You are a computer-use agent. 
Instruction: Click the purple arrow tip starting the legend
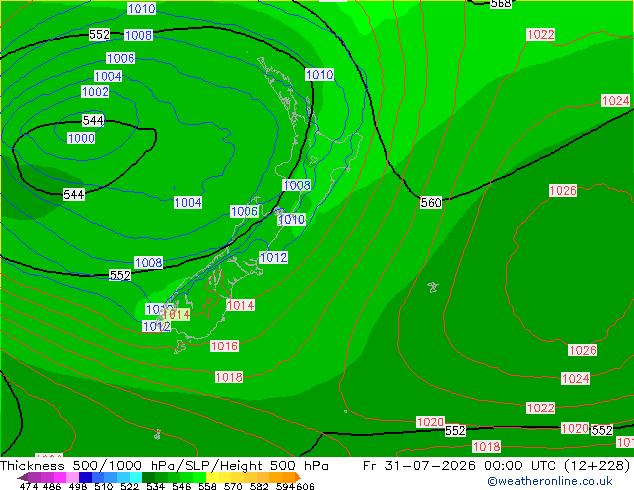[x=23, y=477]
